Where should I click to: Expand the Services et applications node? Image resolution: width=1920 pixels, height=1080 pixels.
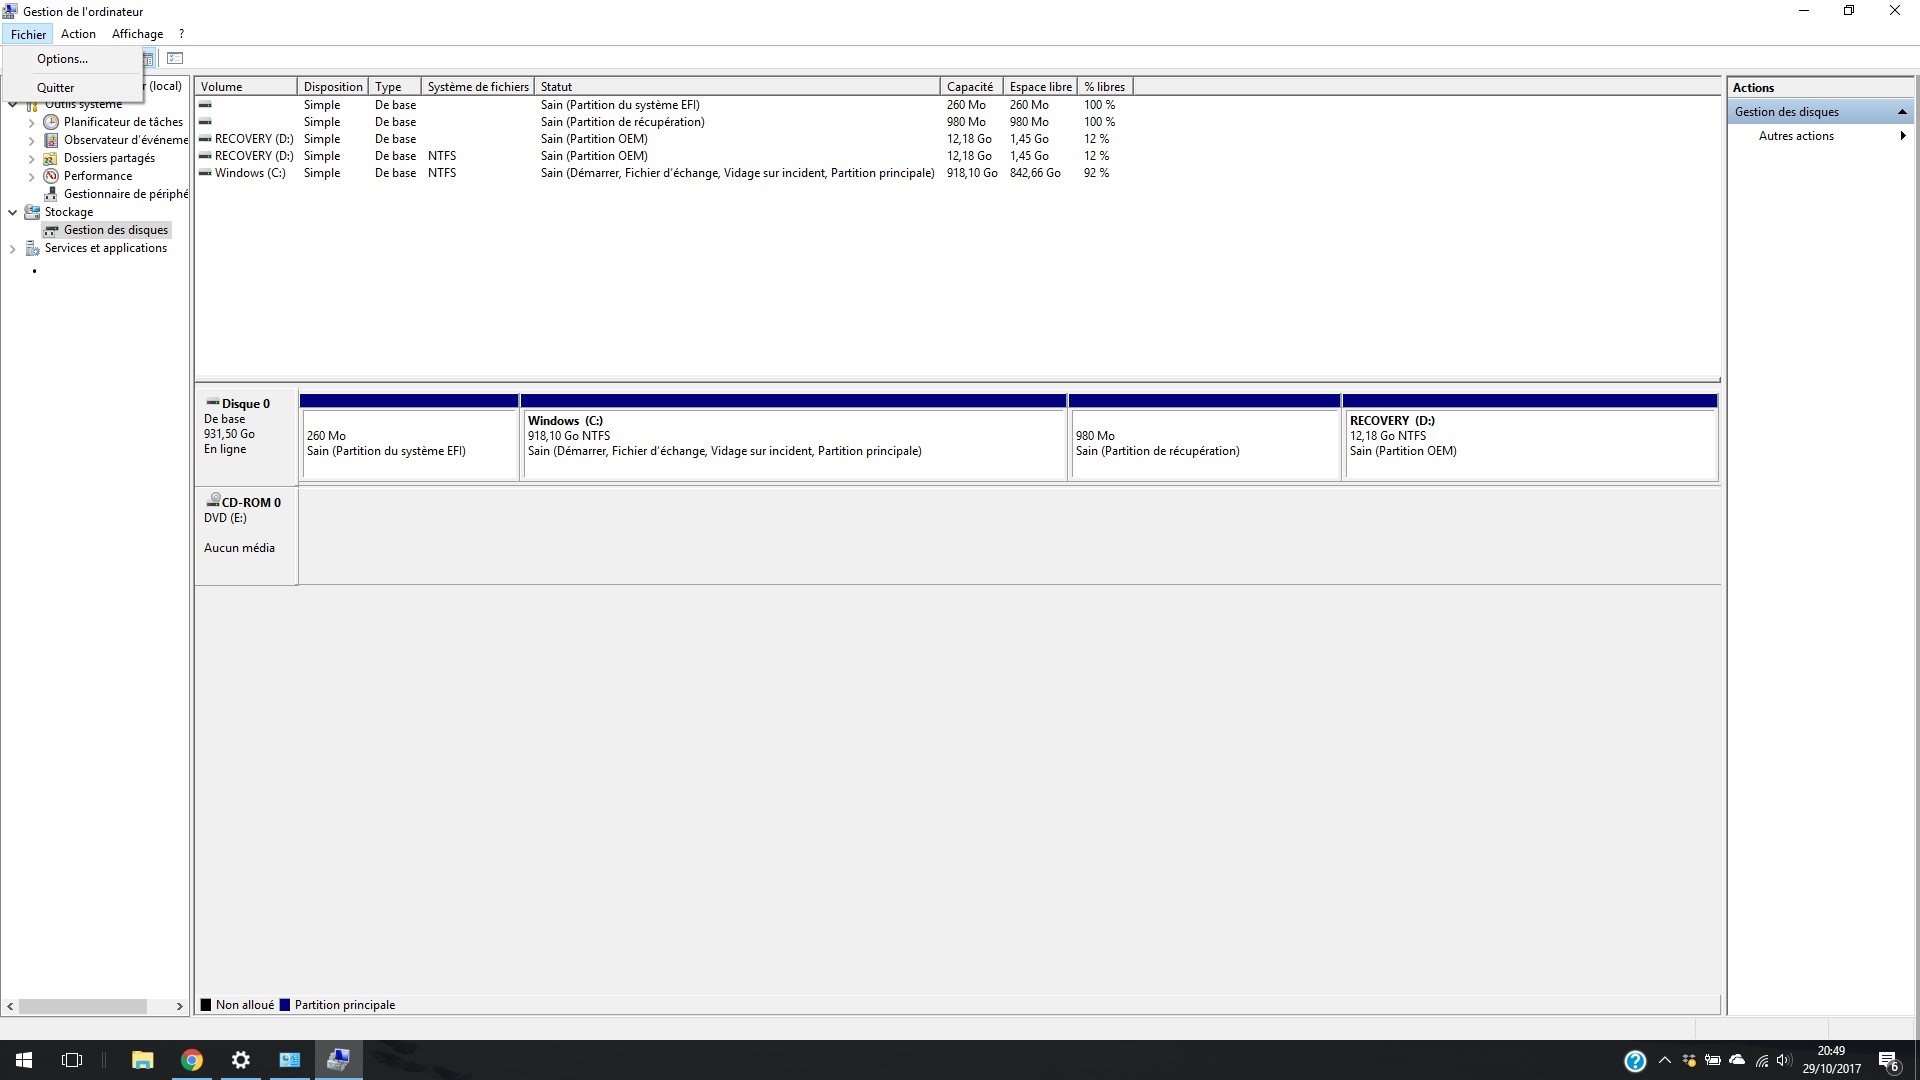(x=13, y=248)
